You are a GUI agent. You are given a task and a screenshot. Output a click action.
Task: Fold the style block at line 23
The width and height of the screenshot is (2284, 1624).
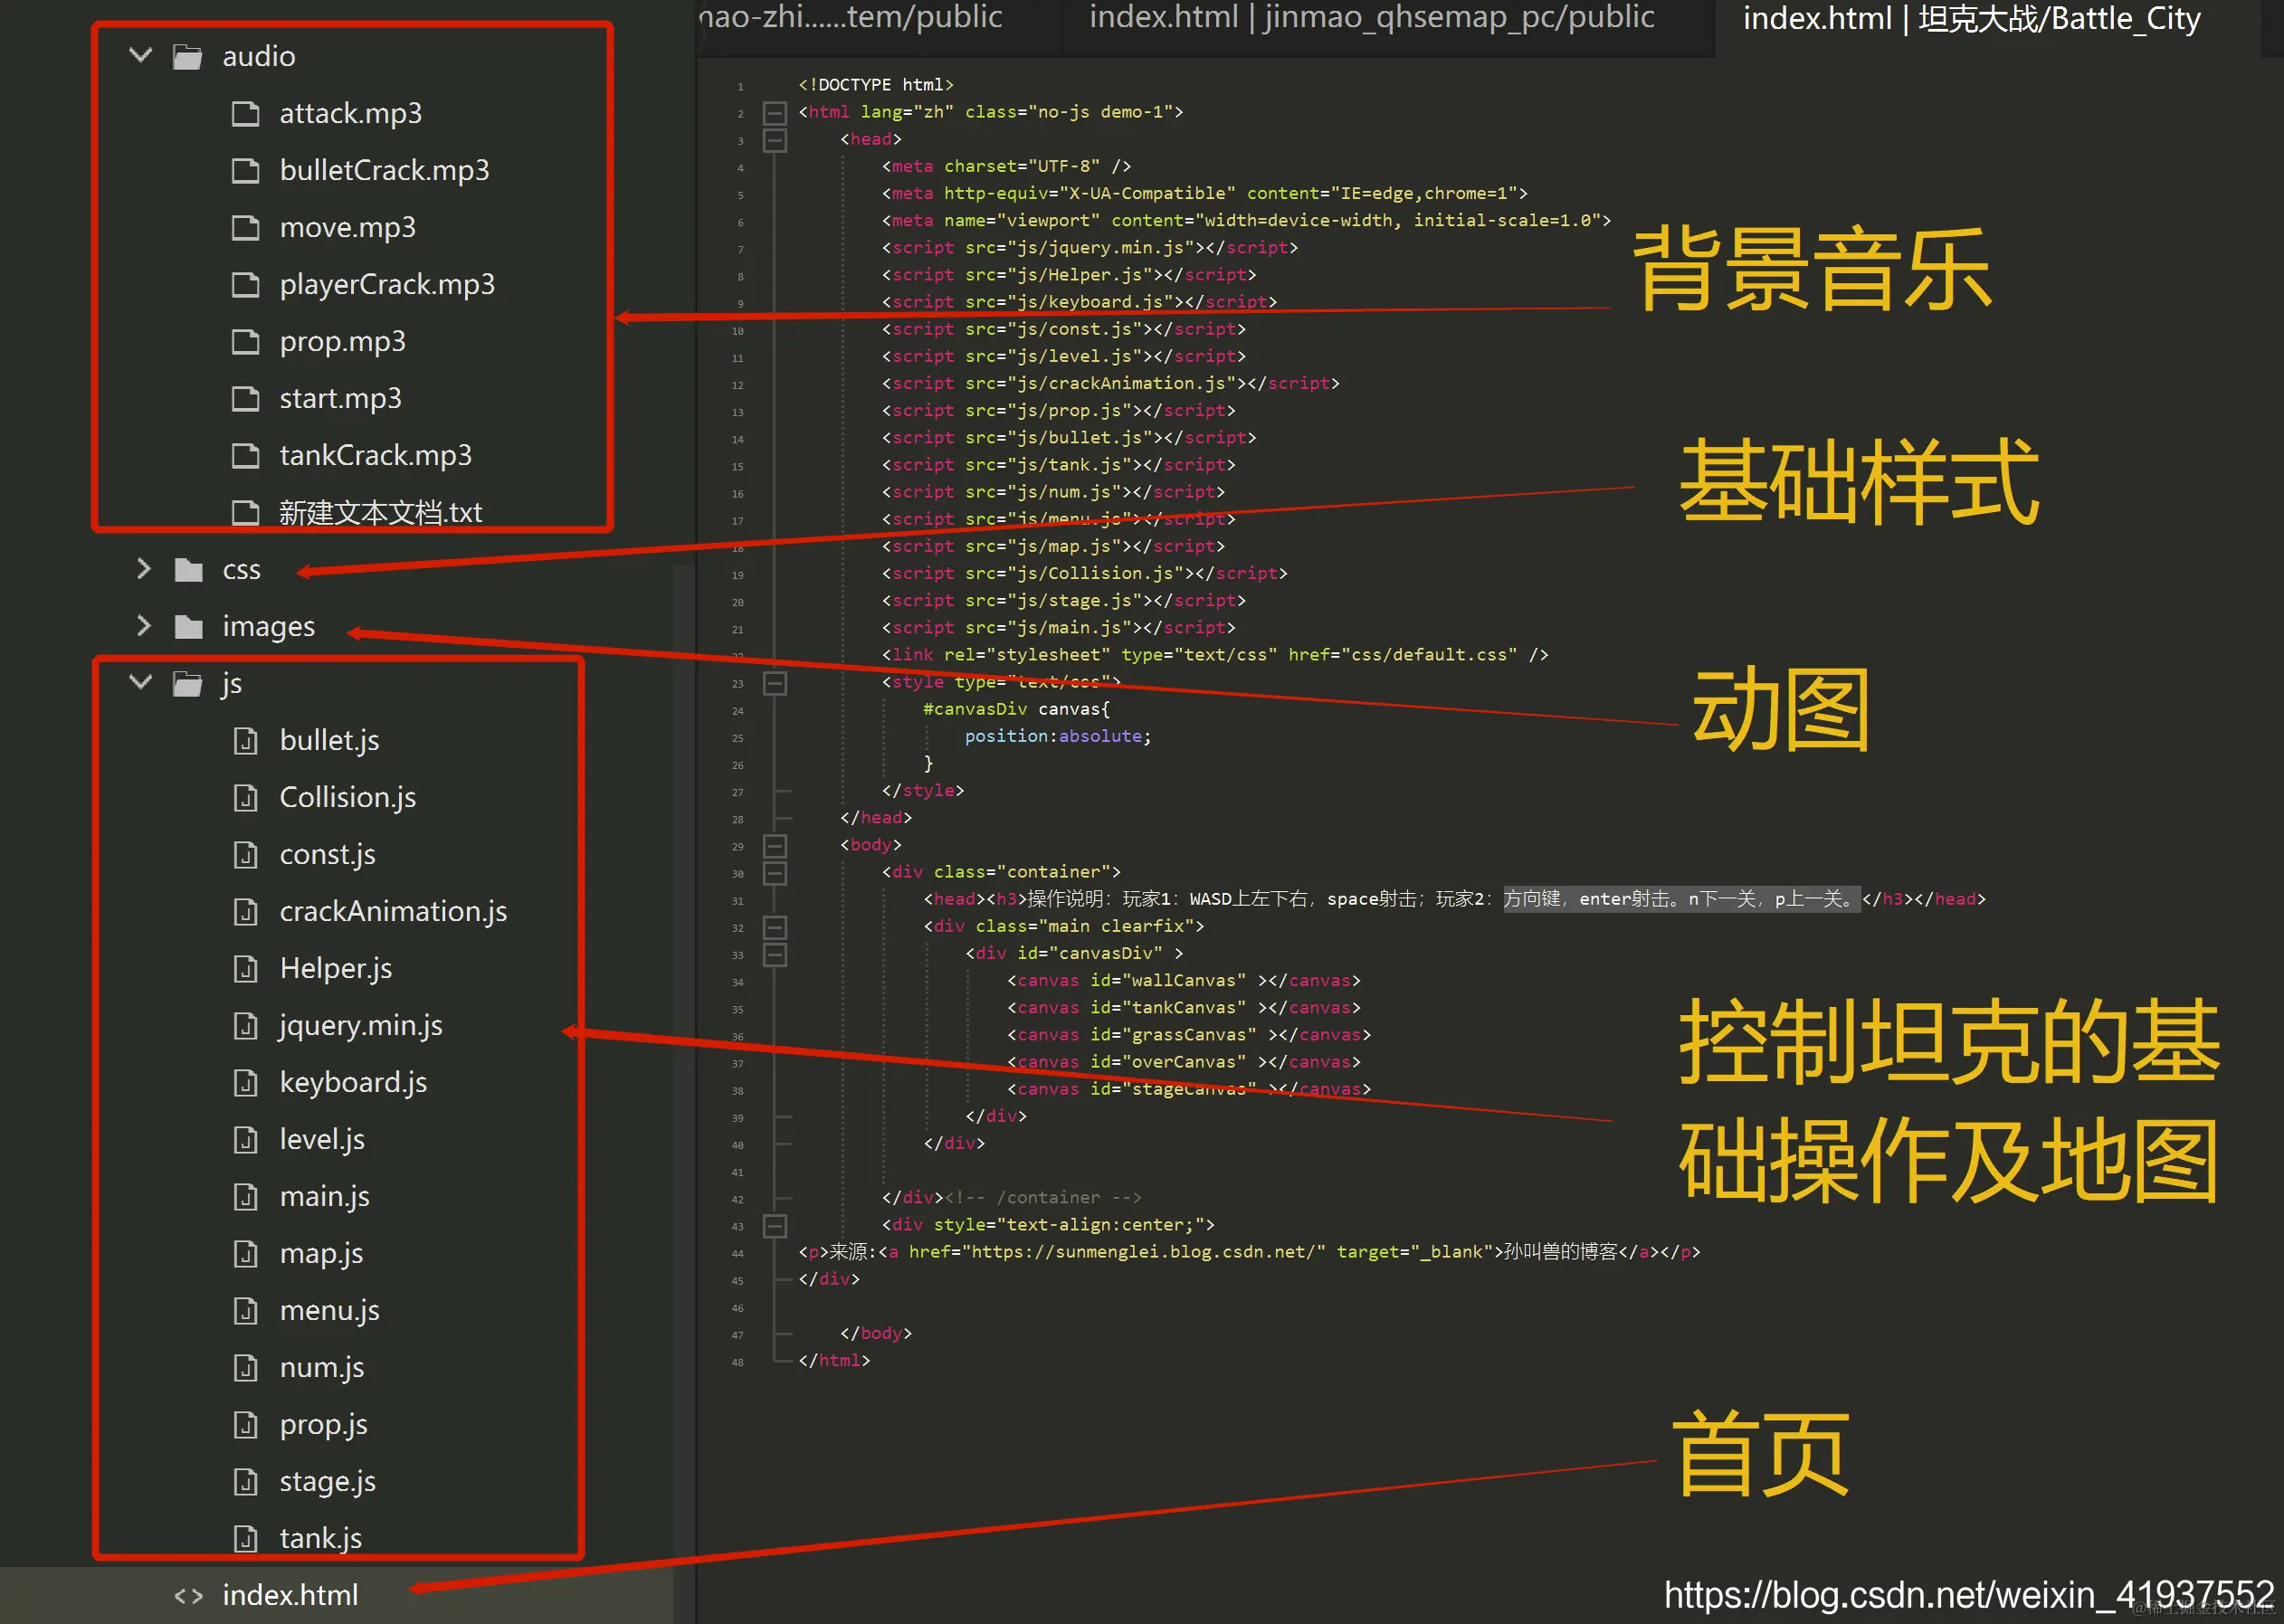(x=774, y=683)
